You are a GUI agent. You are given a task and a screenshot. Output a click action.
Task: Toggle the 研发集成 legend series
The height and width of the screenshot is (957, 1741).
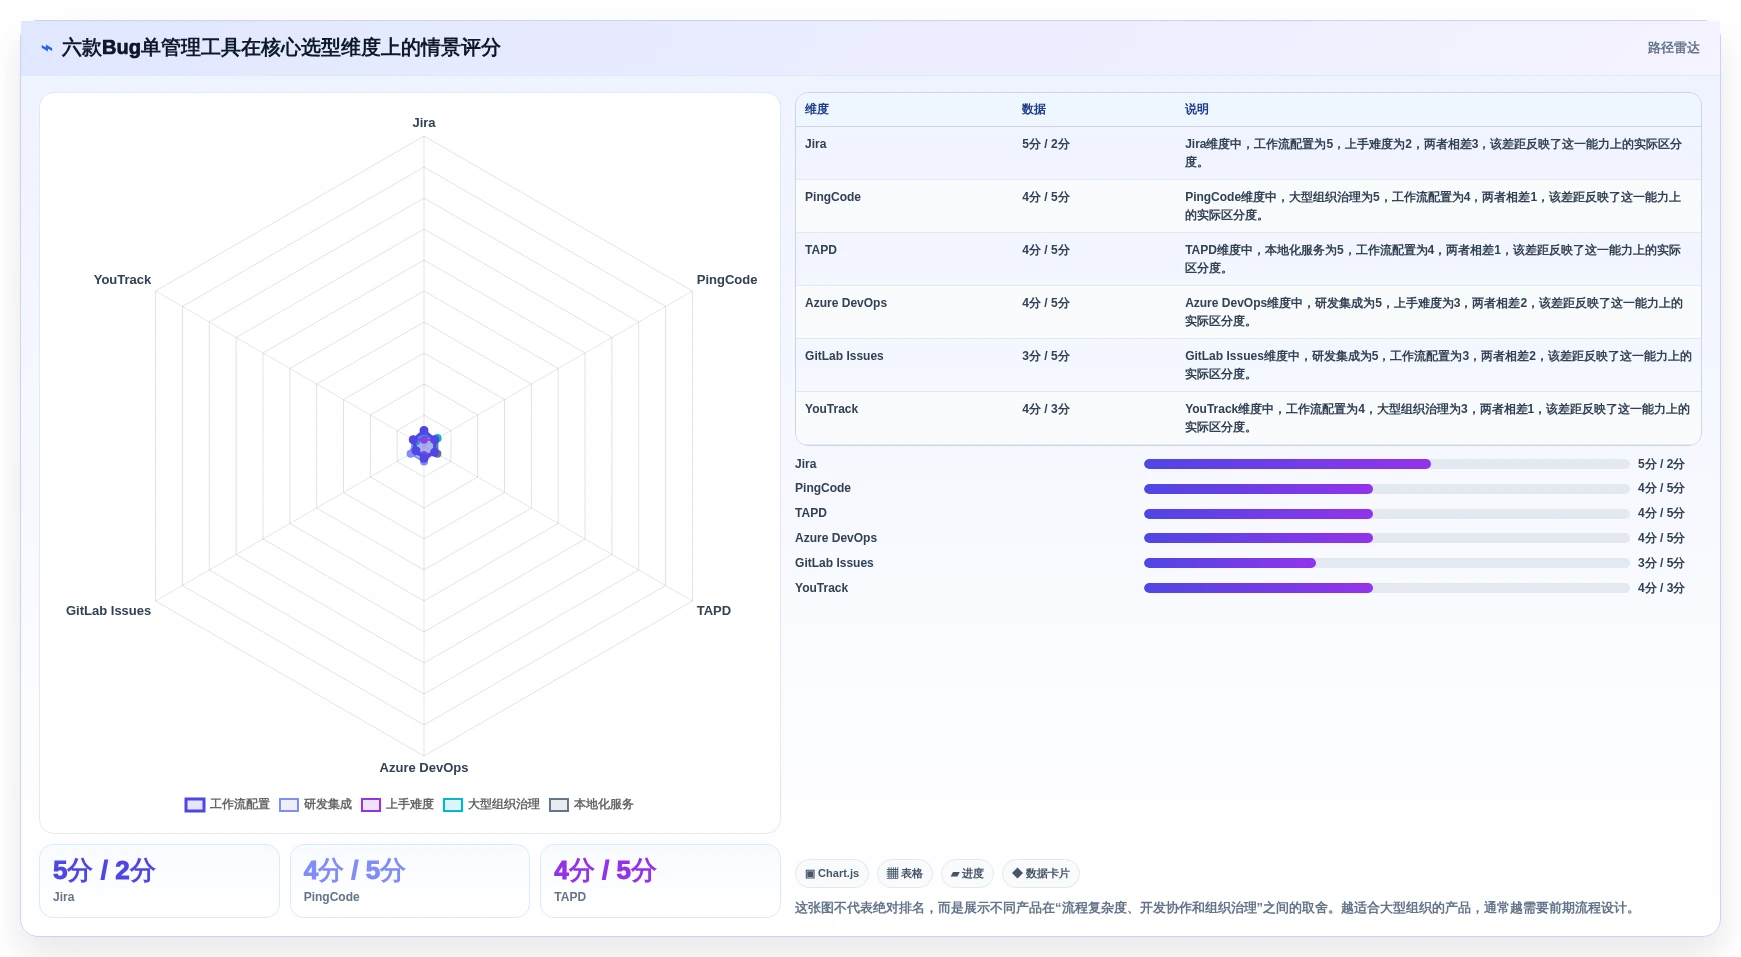[x=315, y=805]
